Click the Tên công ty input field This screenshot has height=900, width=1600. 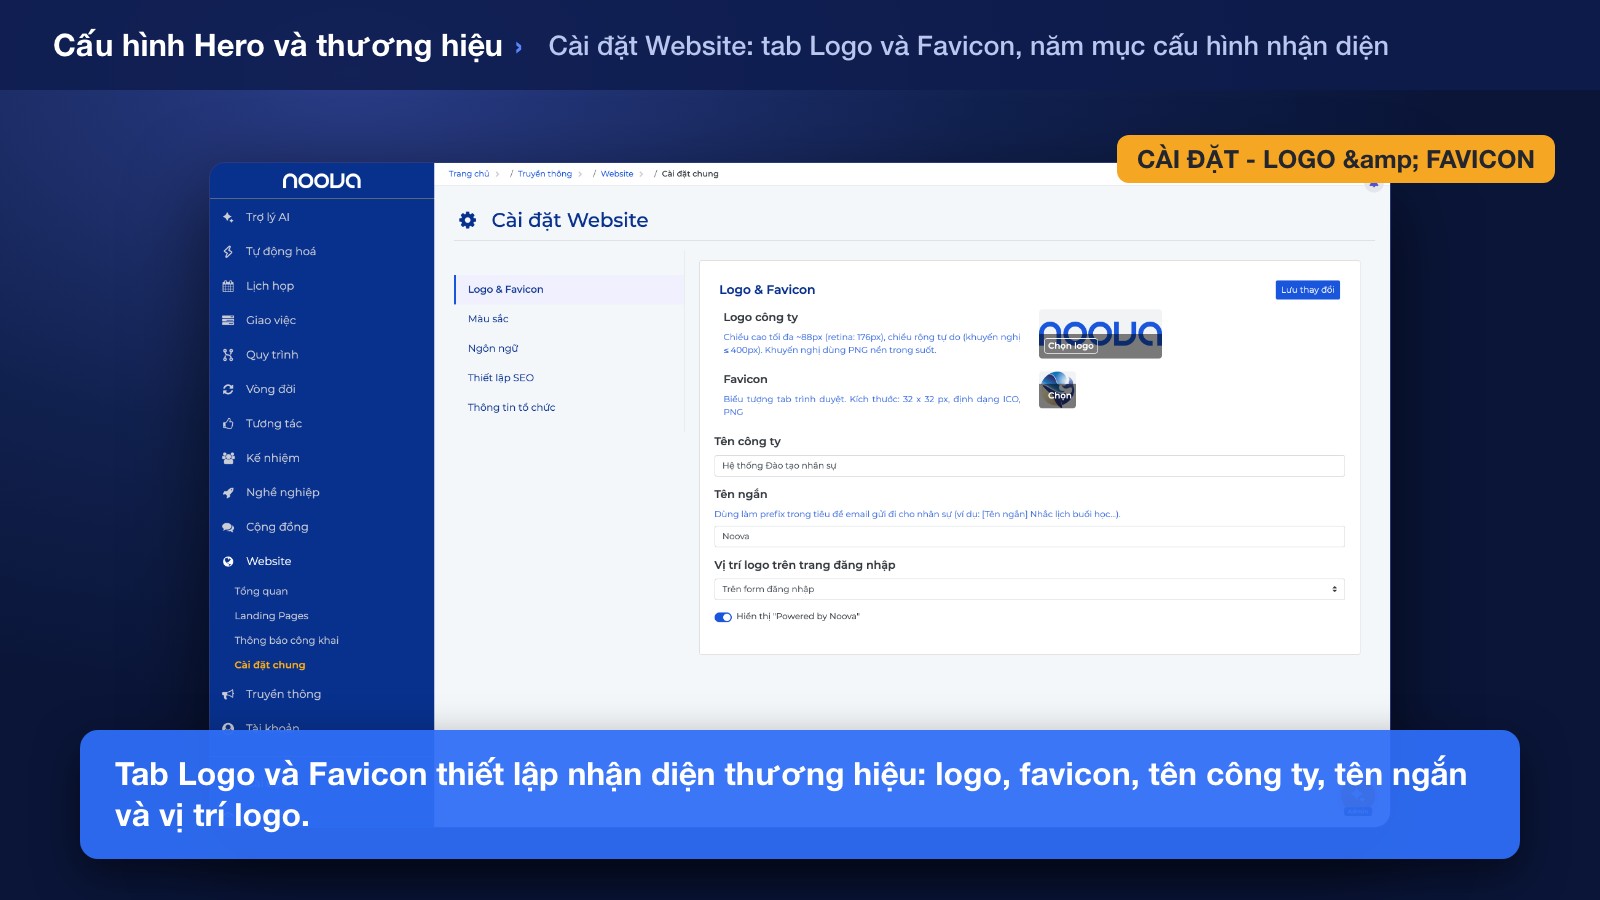point(1029,466)
